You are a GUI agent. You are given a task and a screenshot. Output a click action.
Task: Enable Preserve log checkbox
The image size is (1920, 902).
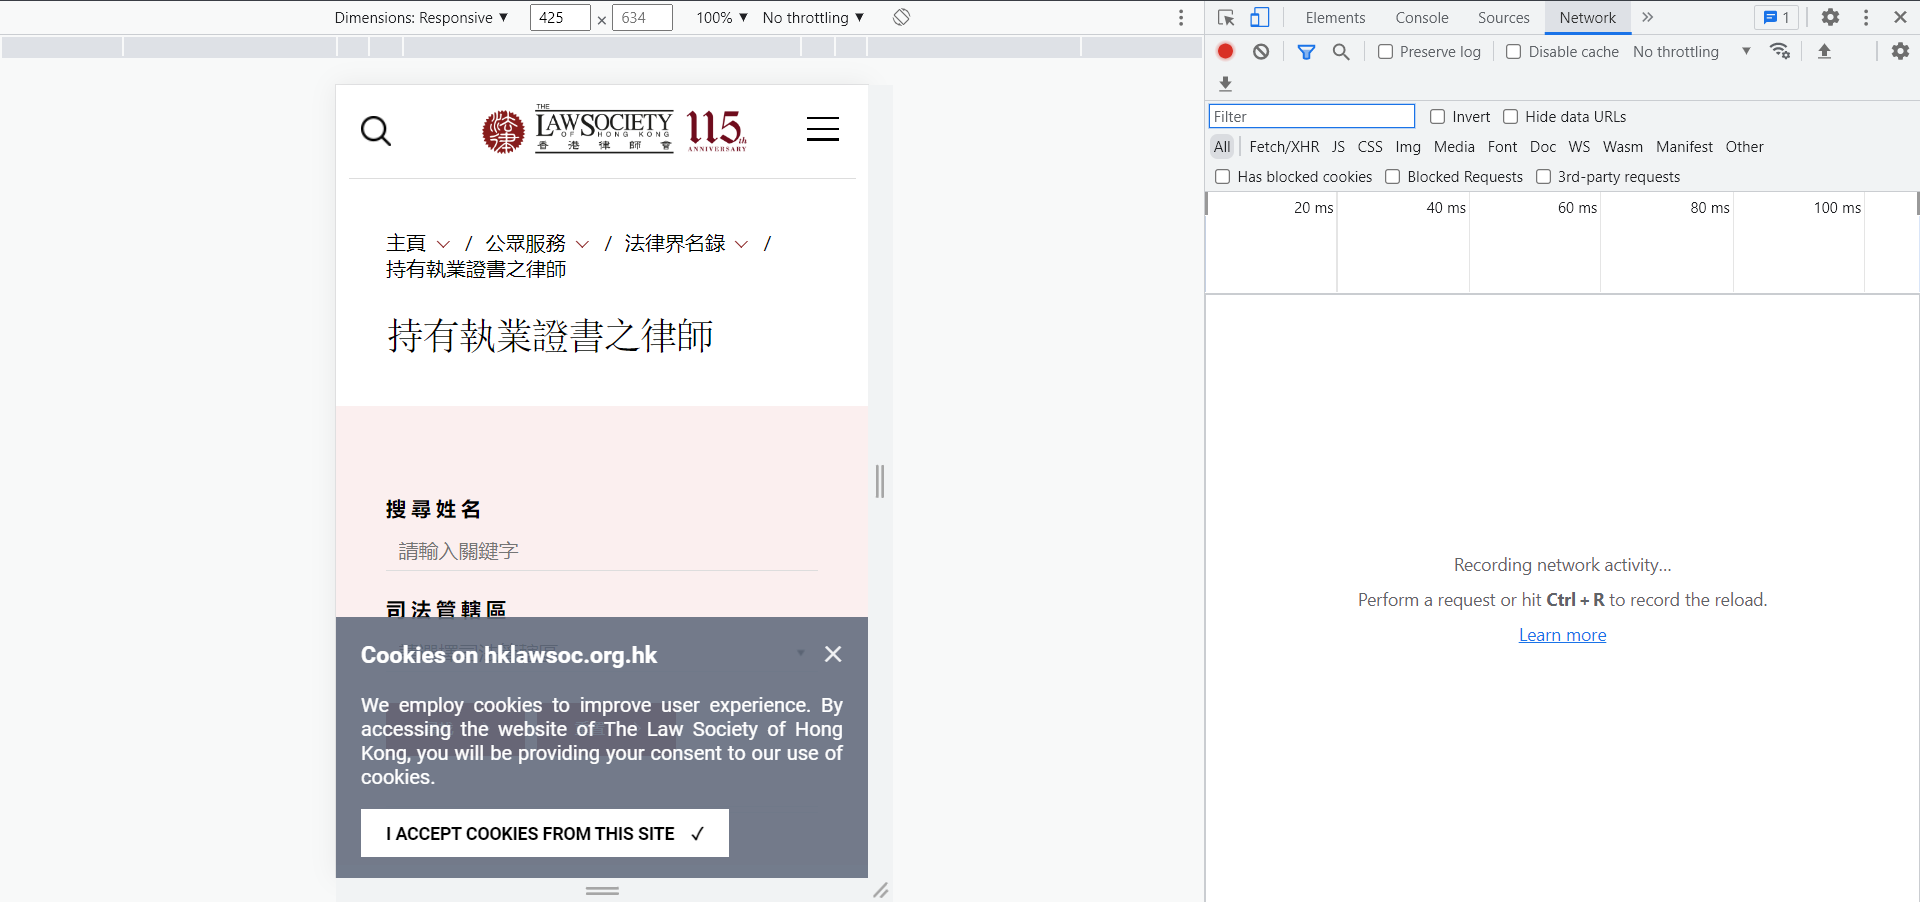pos(1385,51)
